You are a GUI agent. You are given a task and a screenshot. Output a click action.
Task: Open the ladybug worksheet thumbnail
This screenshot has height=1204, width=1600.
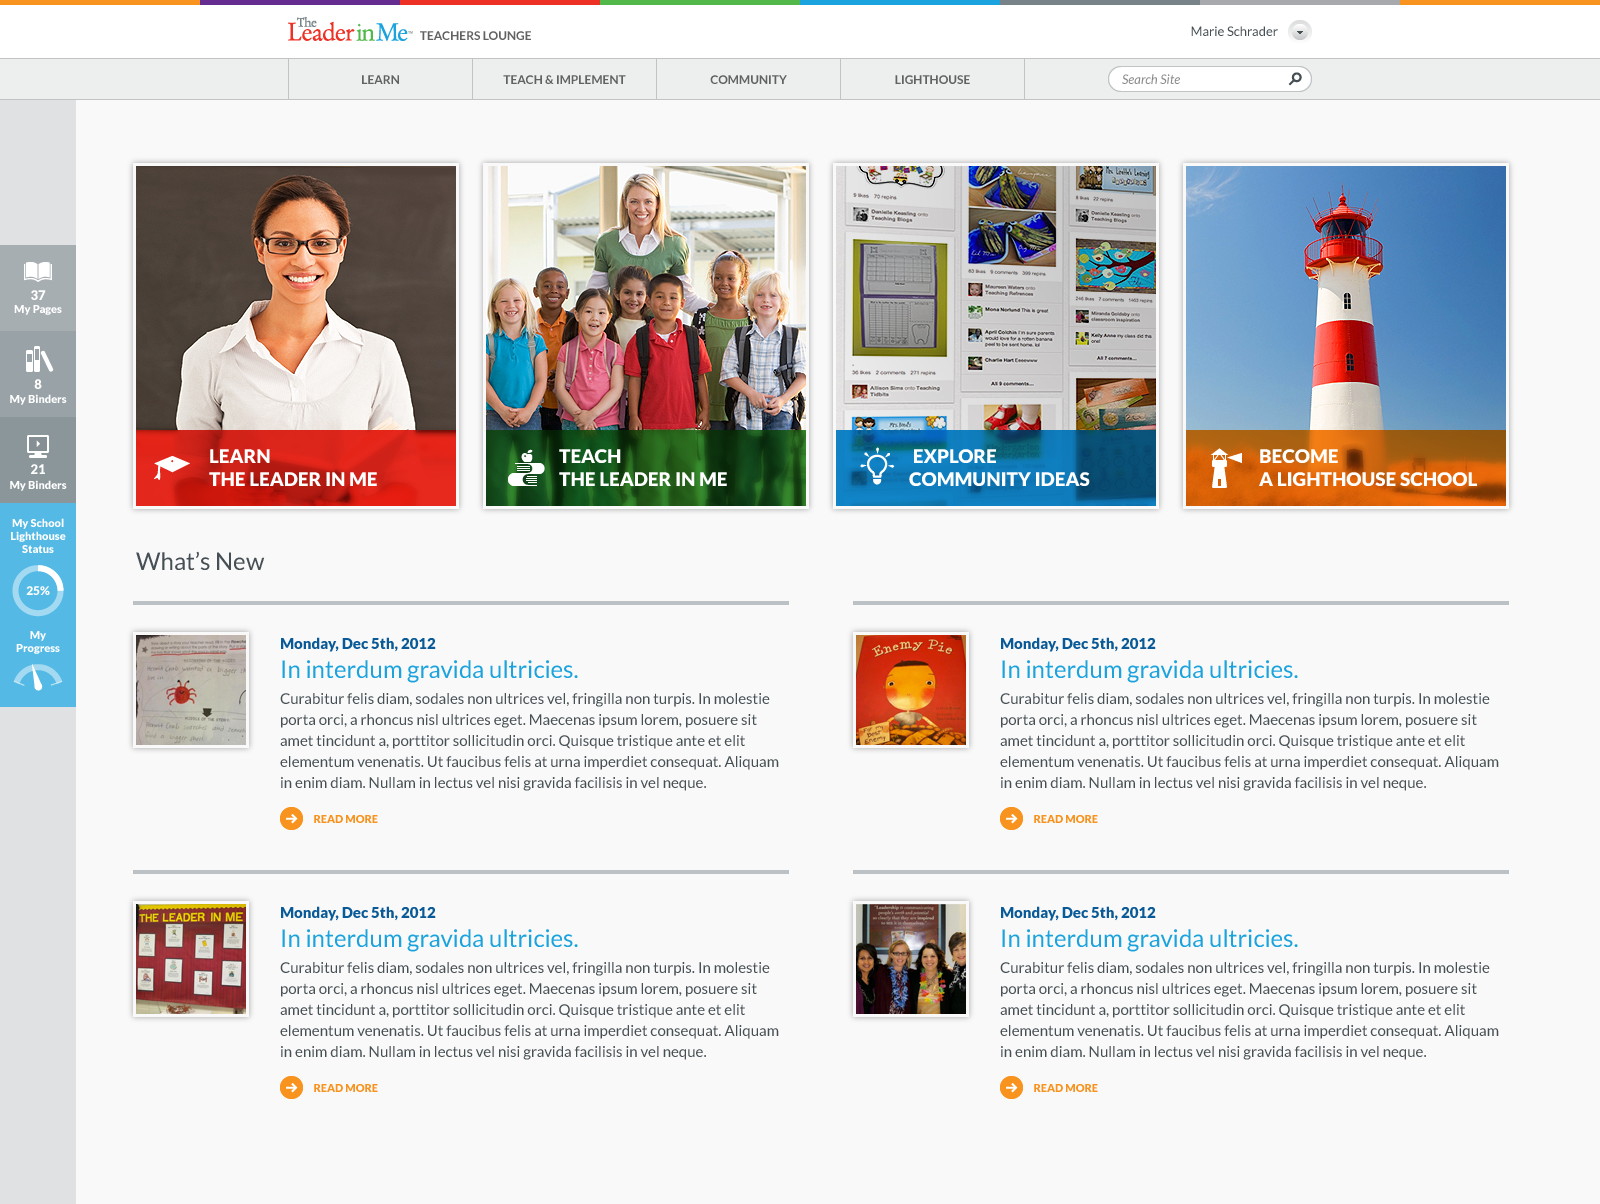click(x=191, y=690)
